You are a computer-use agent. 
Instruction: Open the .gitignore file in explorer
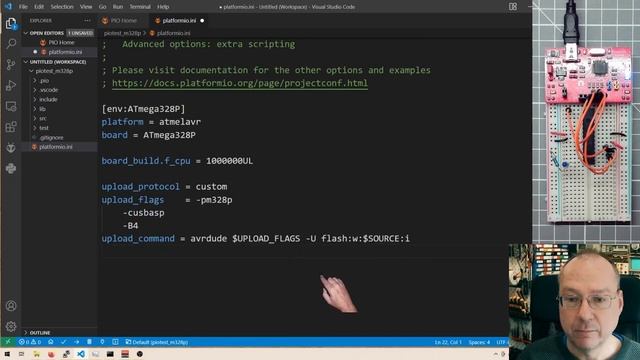tap(51, 138)
